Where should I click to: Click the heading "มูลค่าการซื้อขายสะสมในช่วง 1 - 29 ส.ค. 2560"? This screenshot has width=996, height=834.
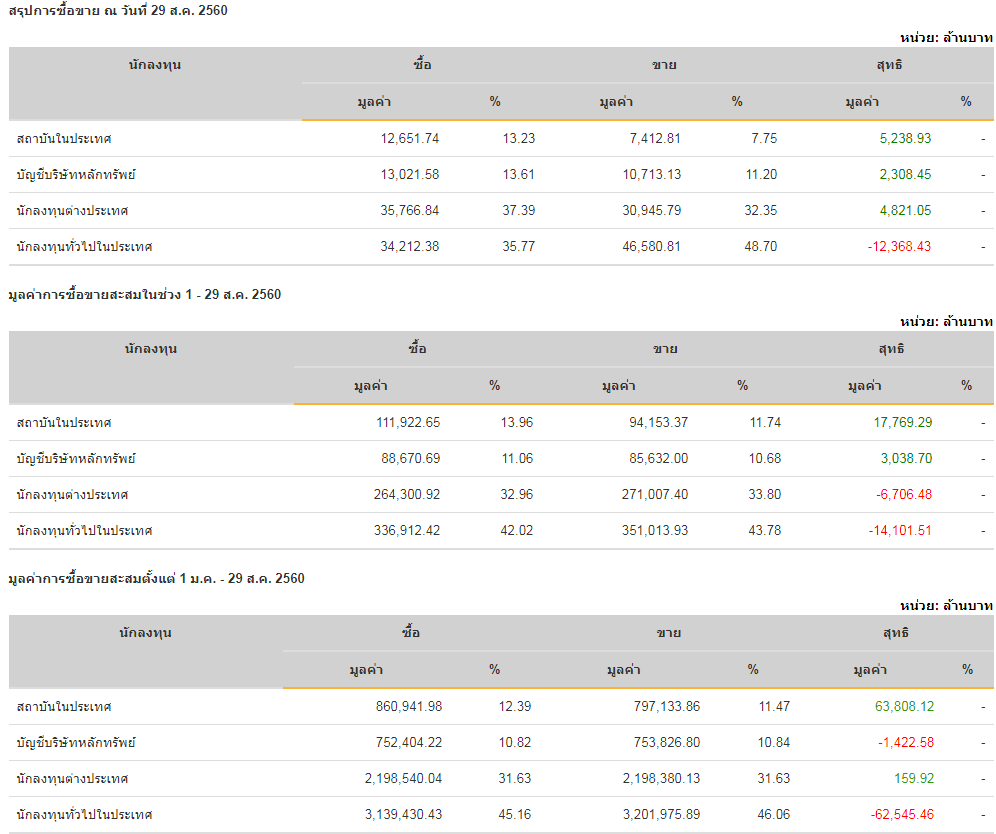click(x=144, y=294)
